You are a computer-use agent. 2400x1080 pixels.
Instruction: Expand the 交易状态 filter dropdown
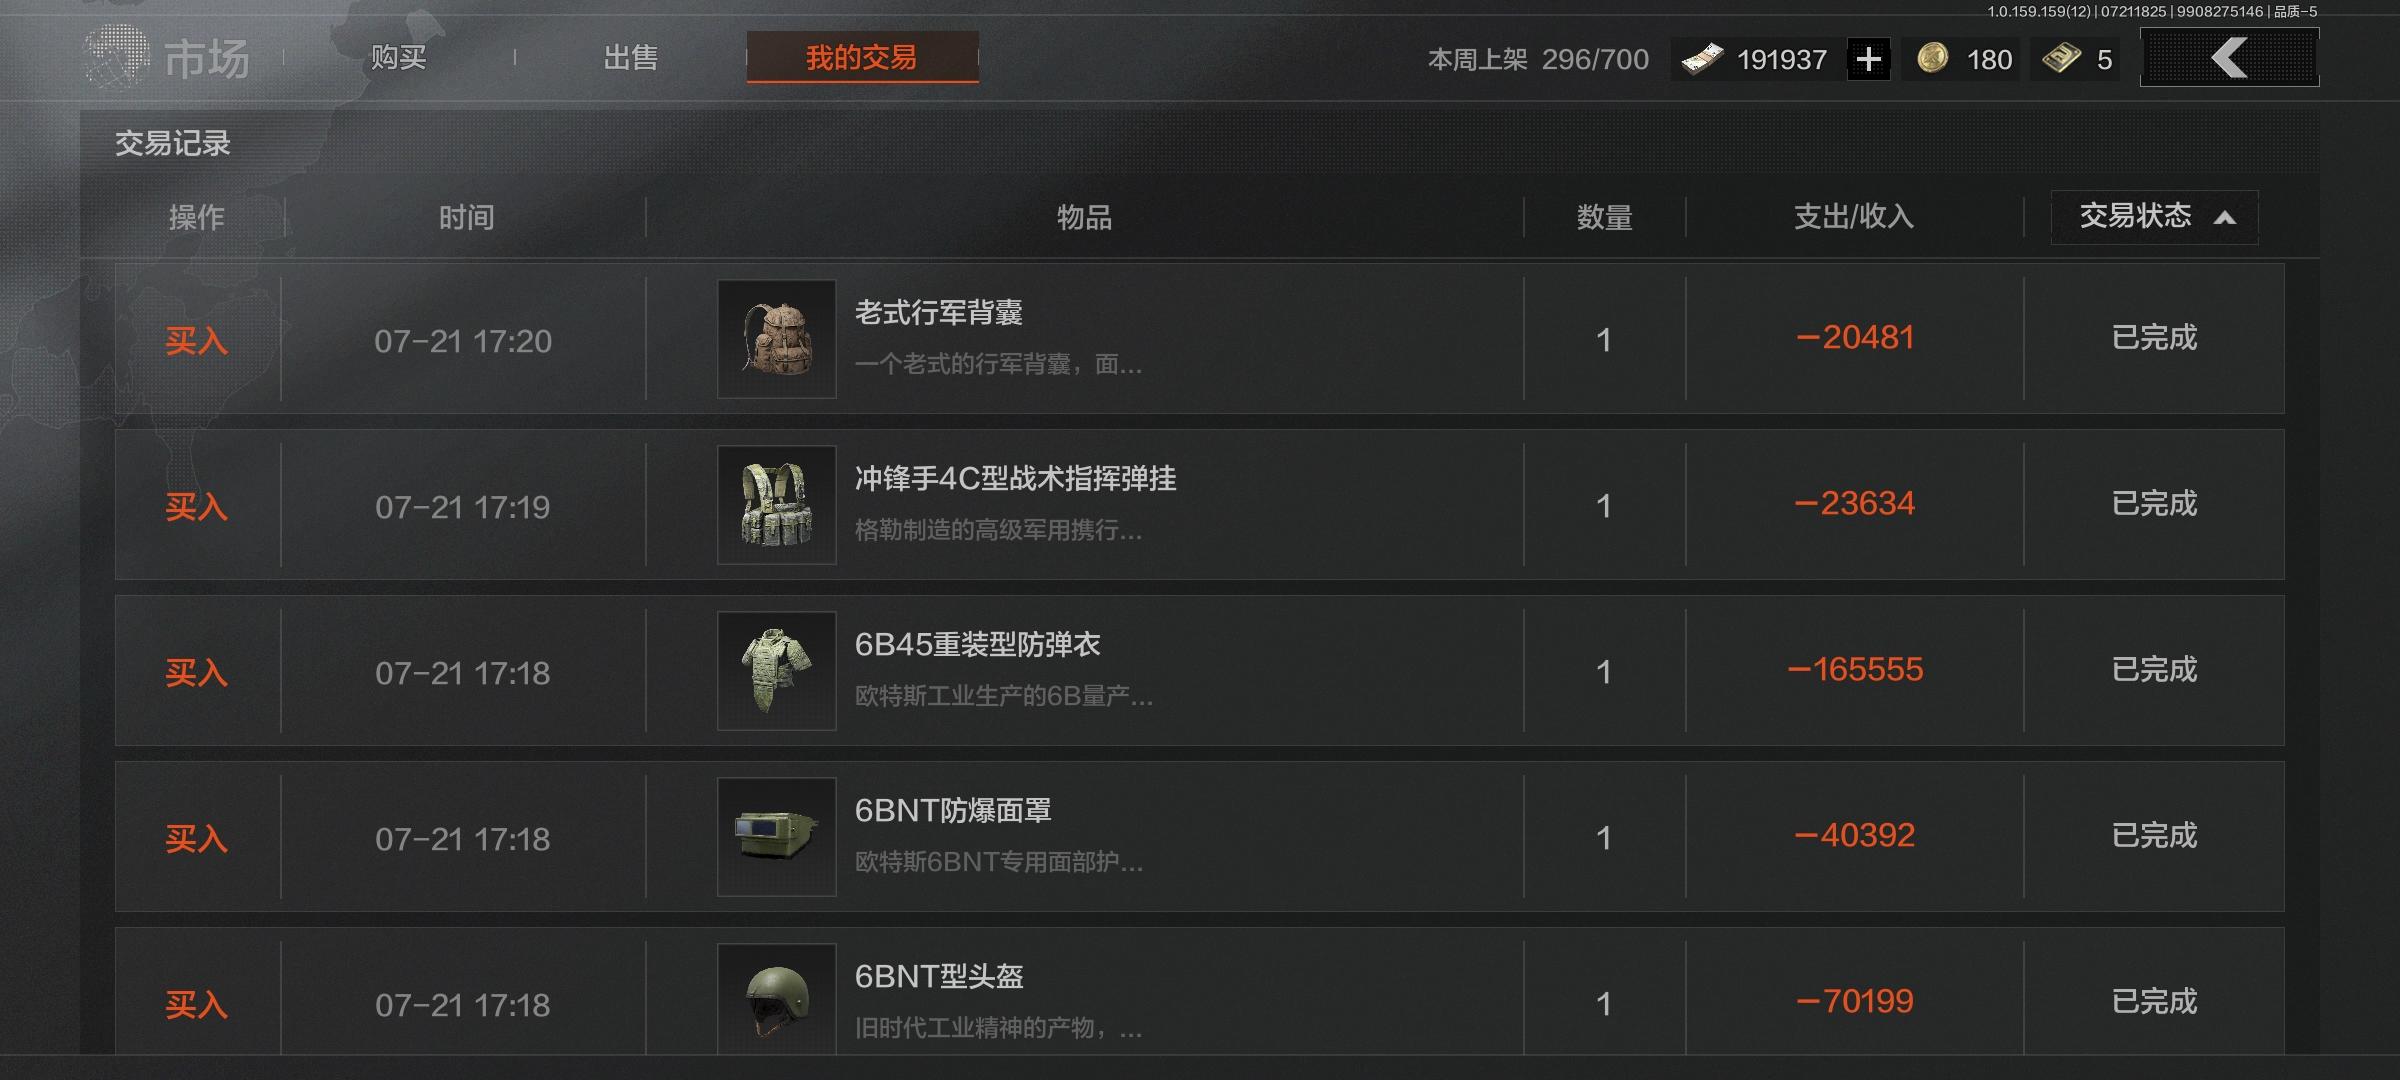(x=2154, y=217)
